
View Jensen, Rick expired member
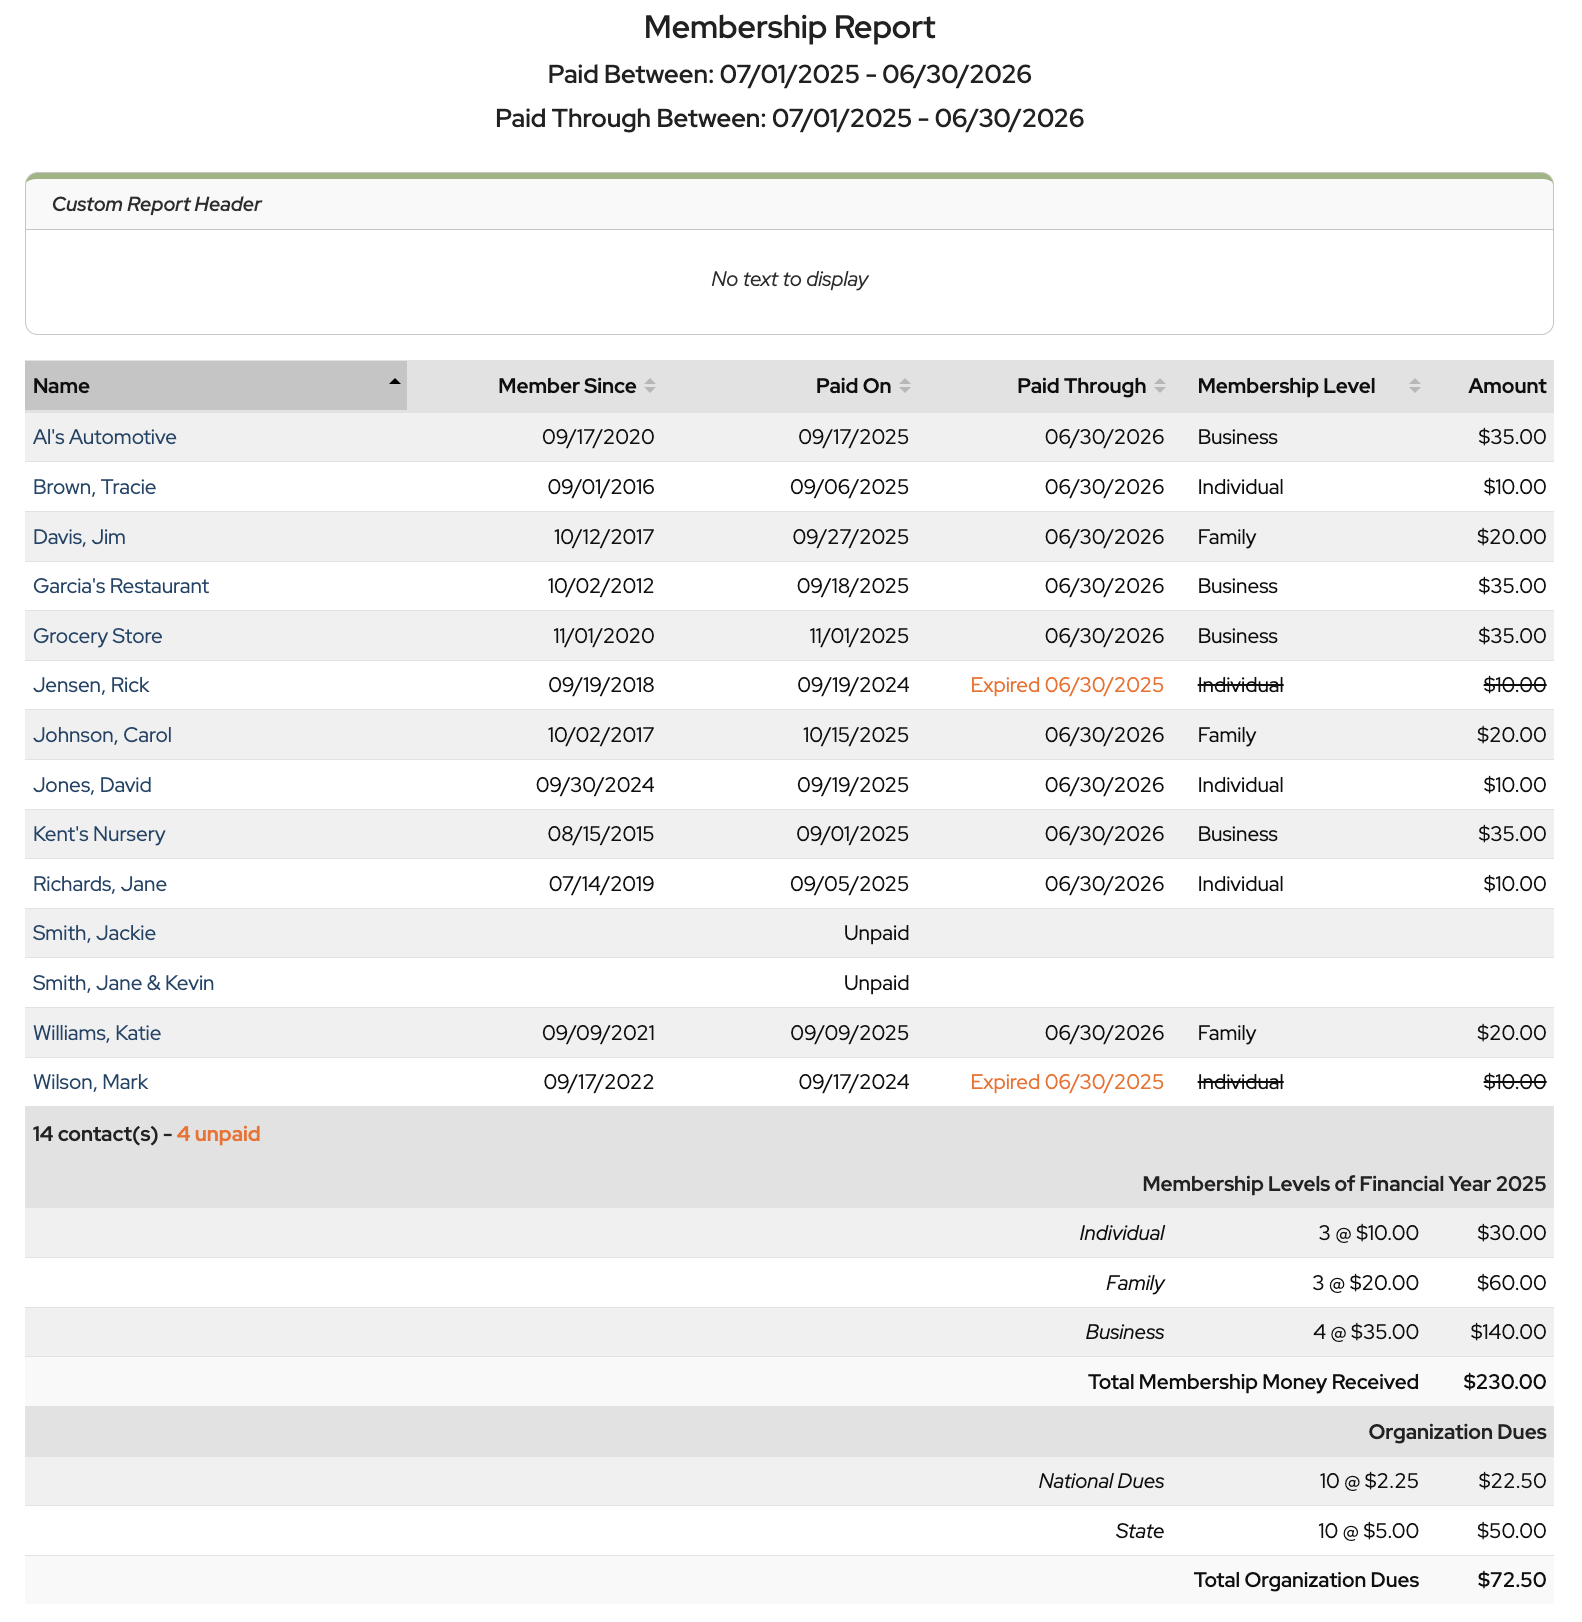(91, 685)
